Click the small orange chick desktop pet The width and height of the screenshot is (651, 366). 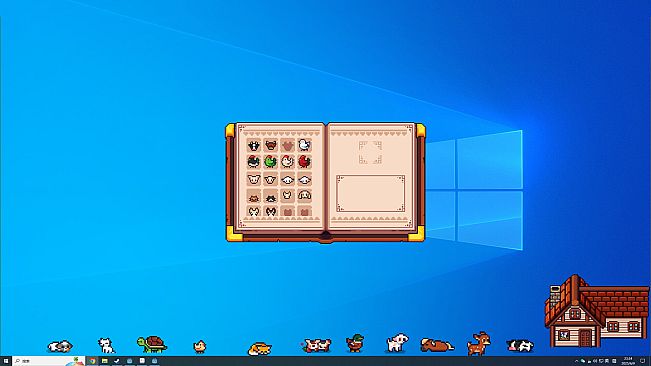click(x=200, y=346)
